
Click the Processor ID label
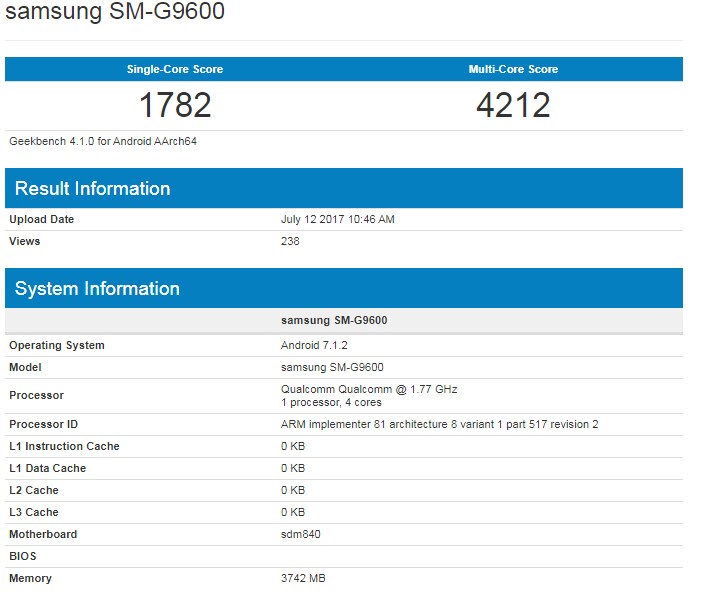click(43, 424)
